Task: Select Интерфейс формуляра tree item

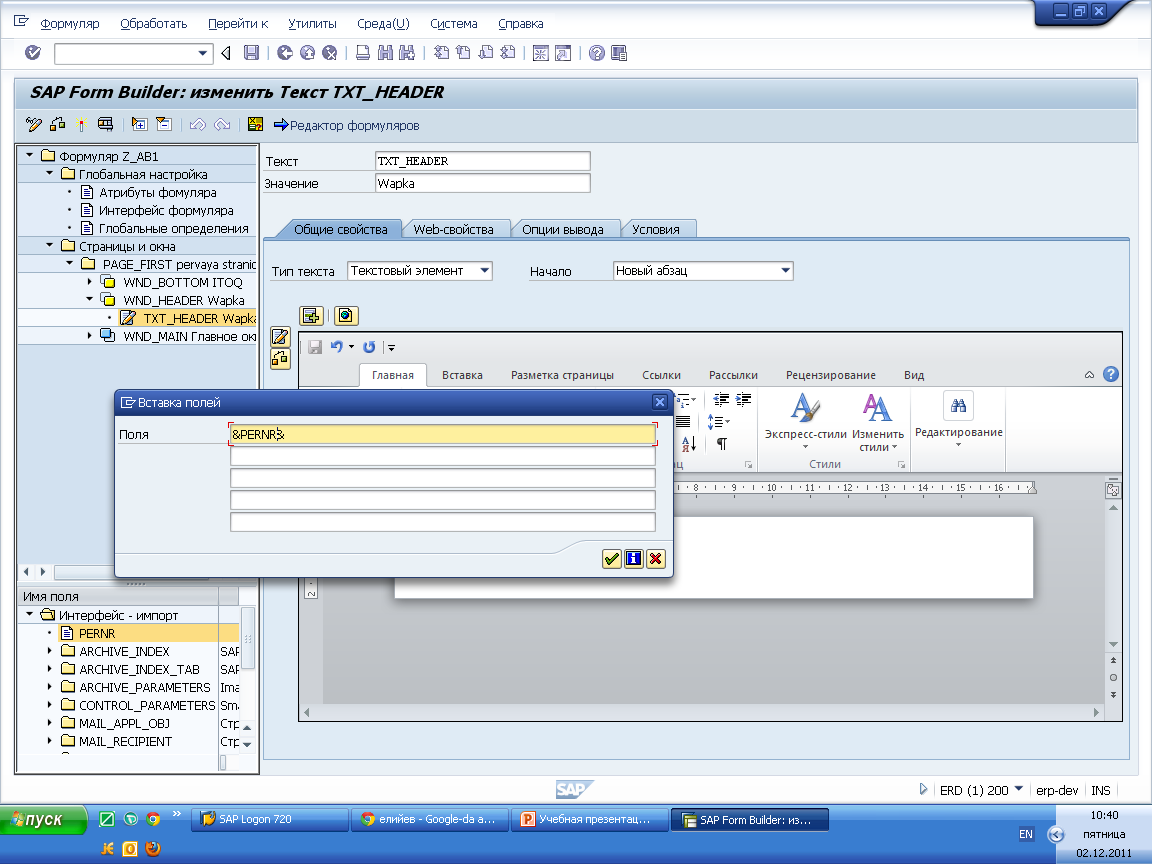Action: tap(166, 210)
